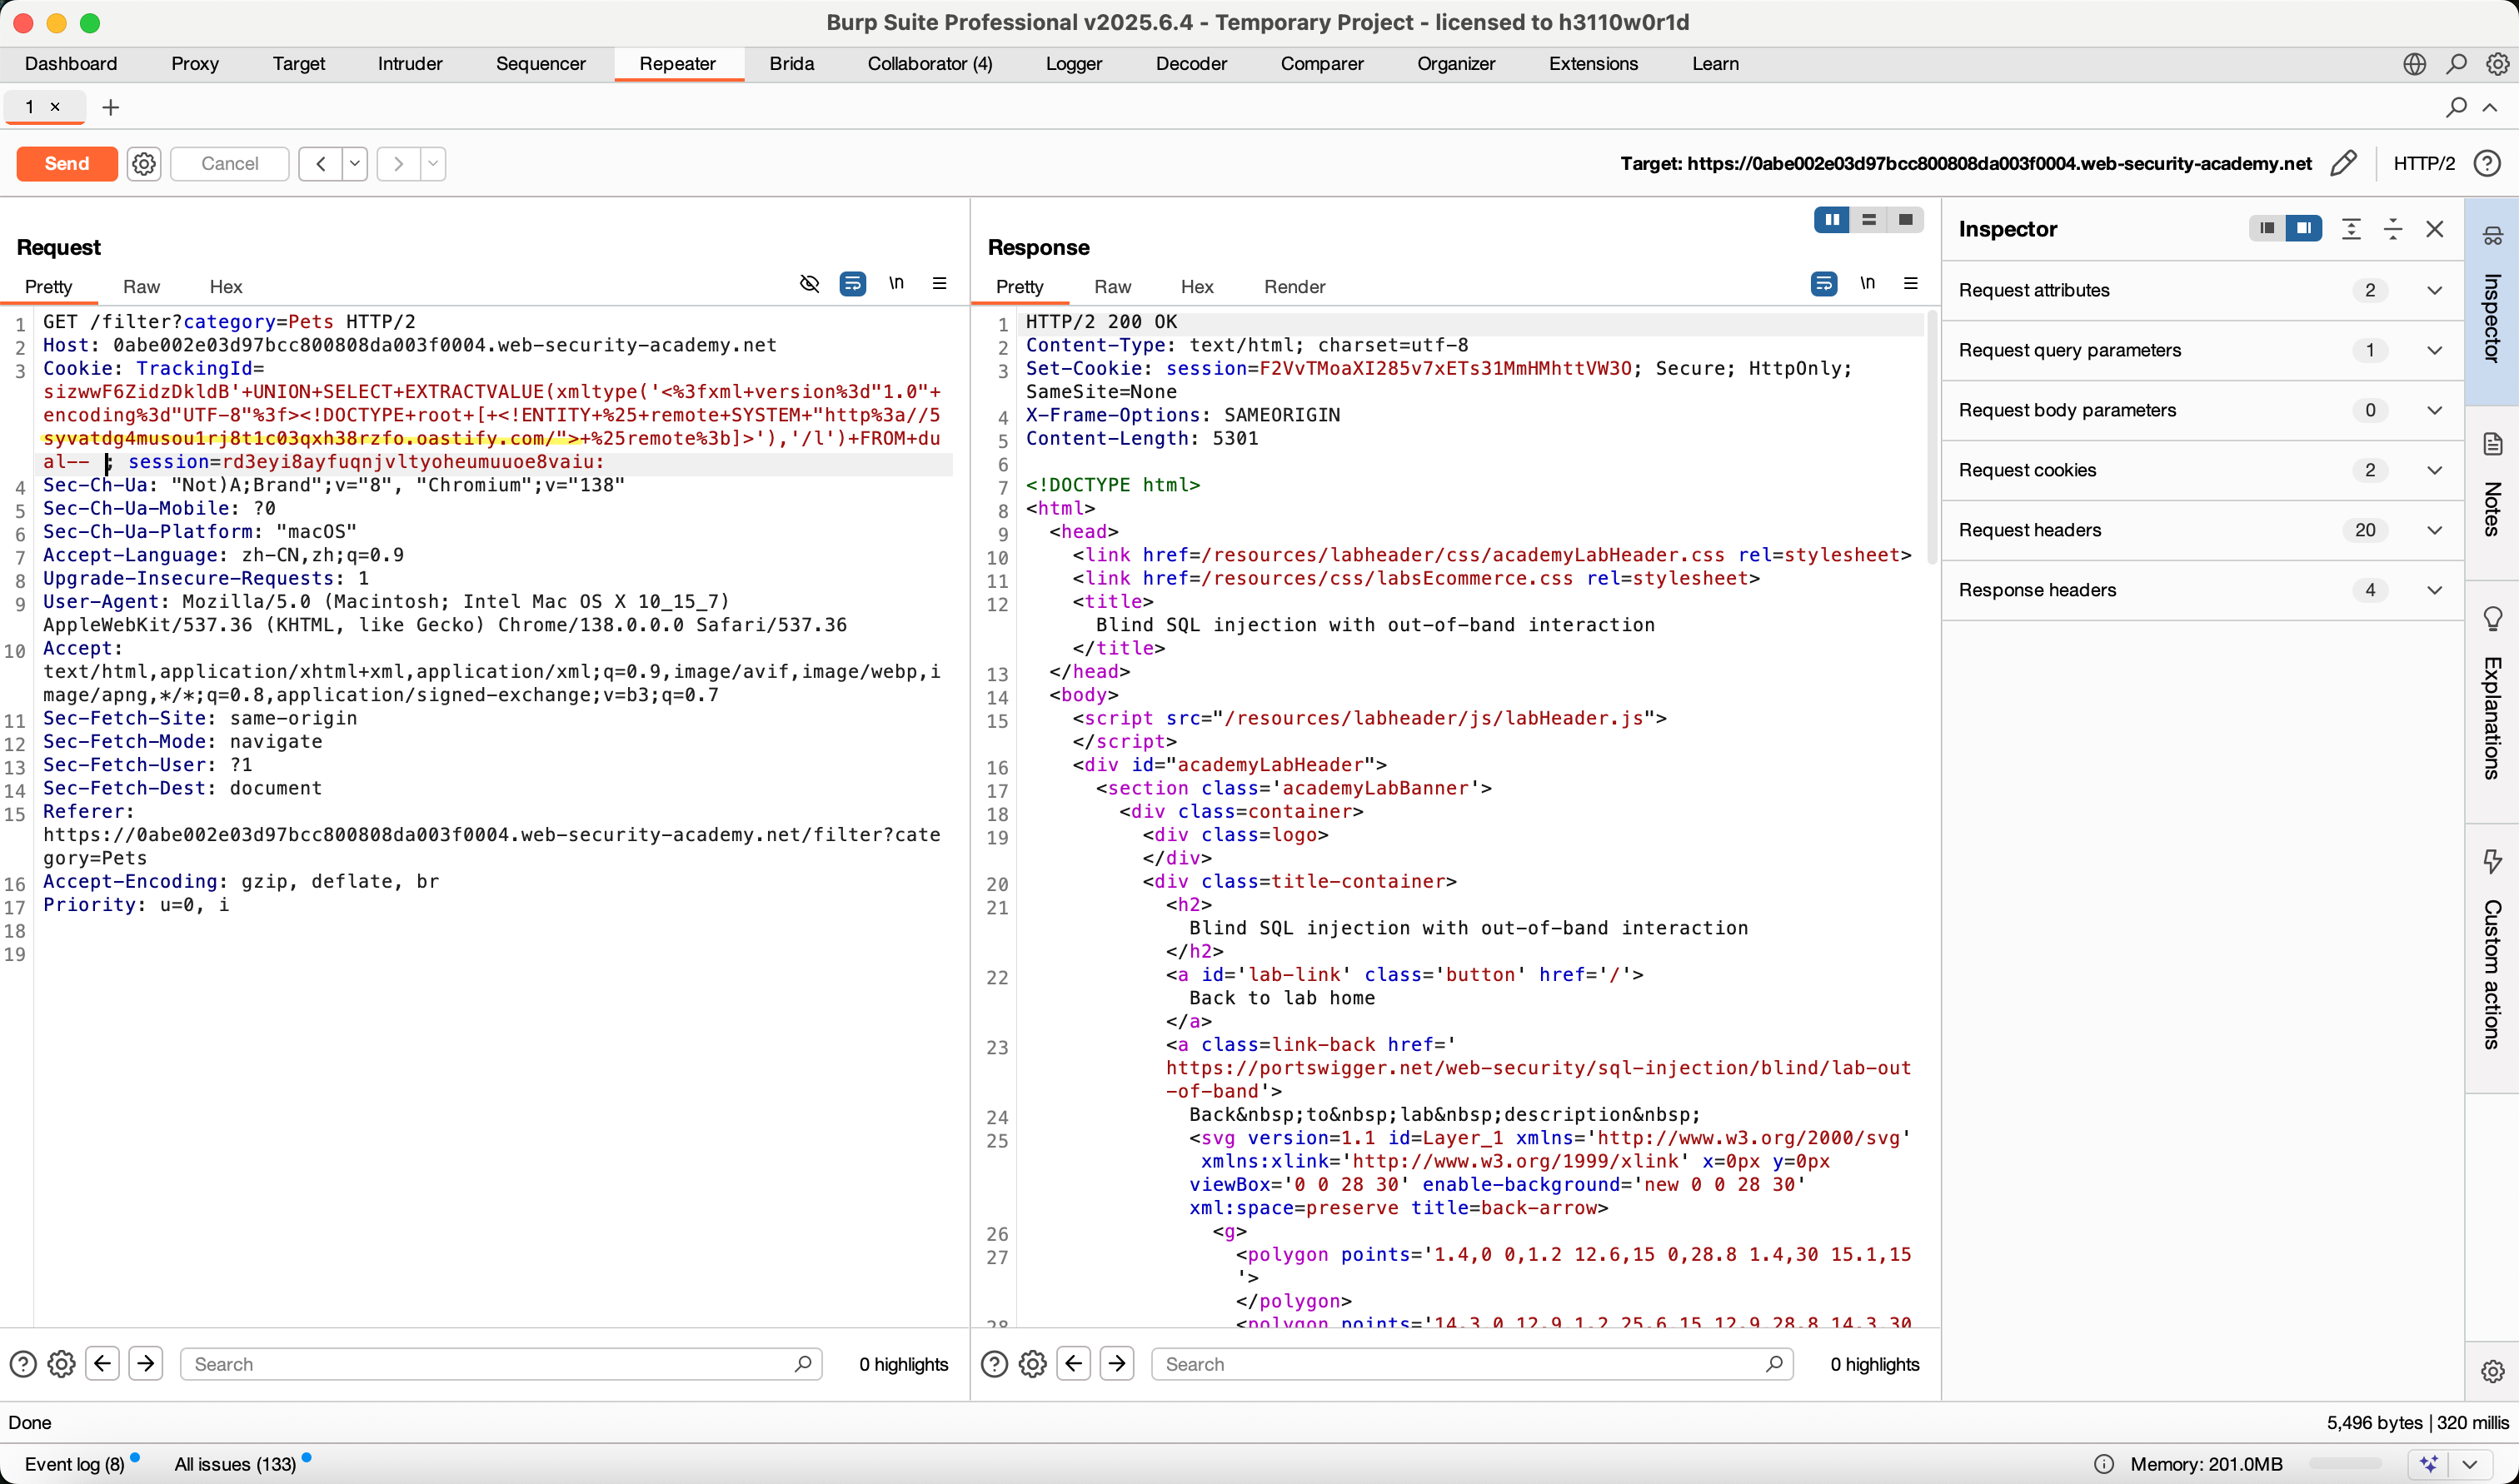Select the Raw view in the Request panel
Image resolution: width=2519 pixels, height=1484 pixels.
tap(141, 286)
